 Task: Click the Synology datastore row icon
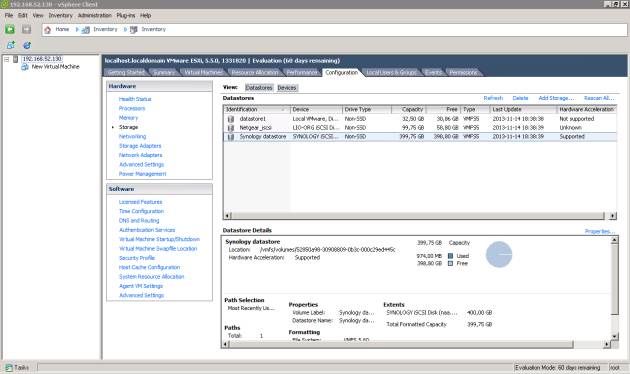coord(231,137)
